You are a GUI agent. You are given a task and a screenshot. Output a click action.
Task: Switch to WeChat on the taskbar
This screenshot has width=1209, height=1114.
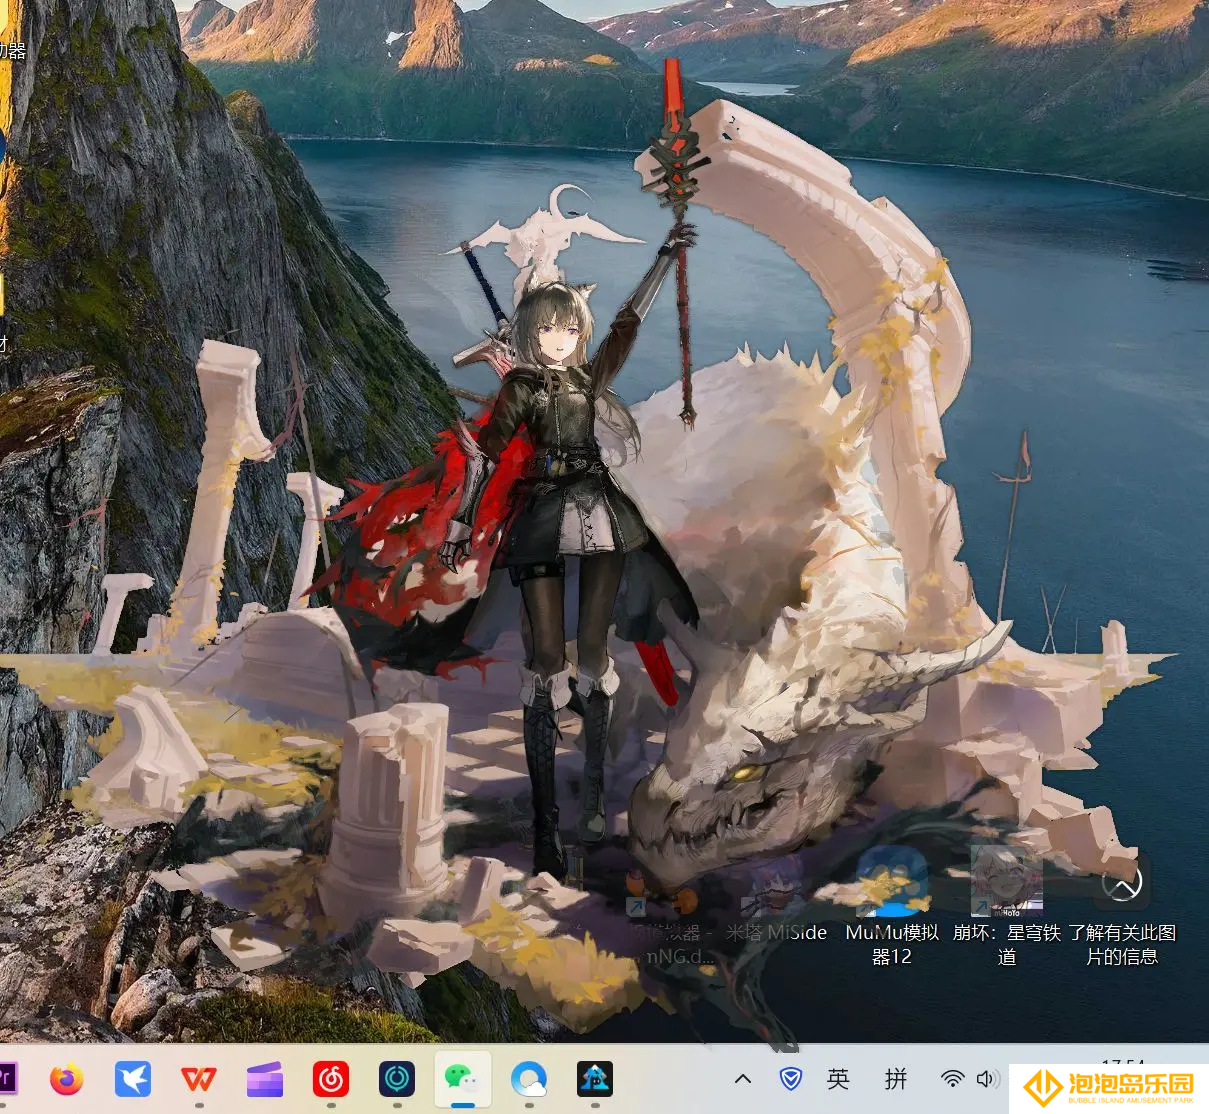(x=462, y=1079)
